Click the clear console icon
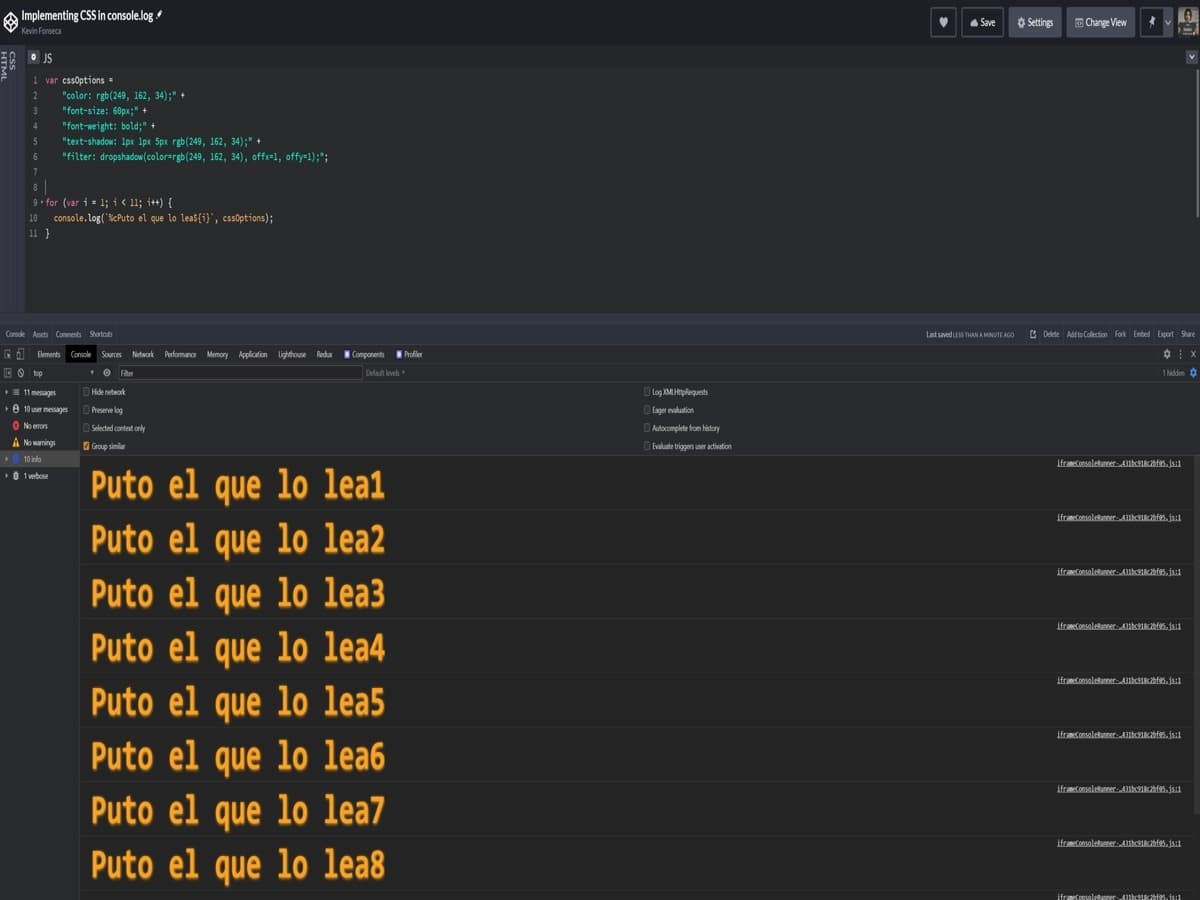The image size is (1200, 900). click(x=20, y=373)
